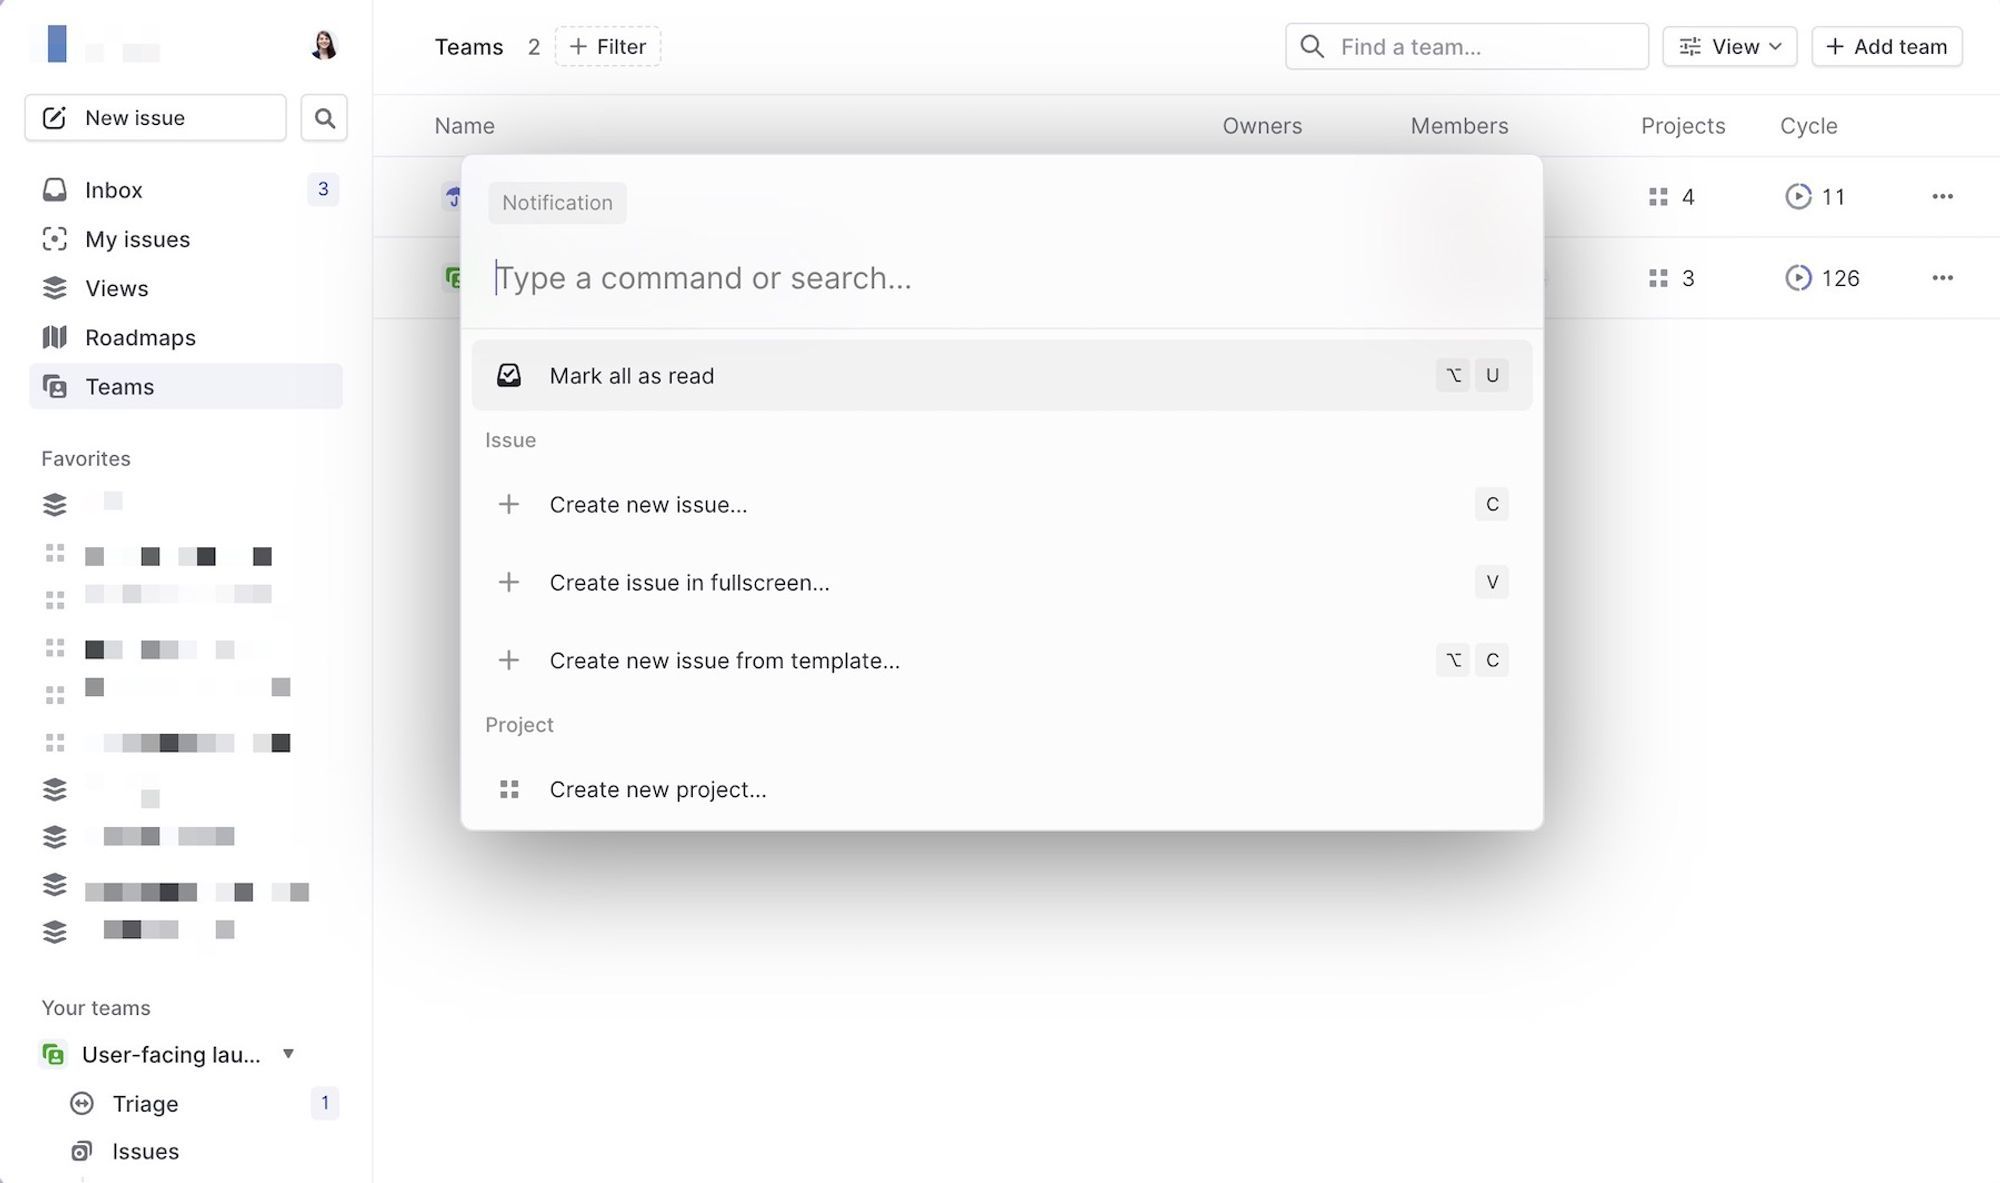Click the New issue button
The image size is (2000, 1183).
coord(155,118)
